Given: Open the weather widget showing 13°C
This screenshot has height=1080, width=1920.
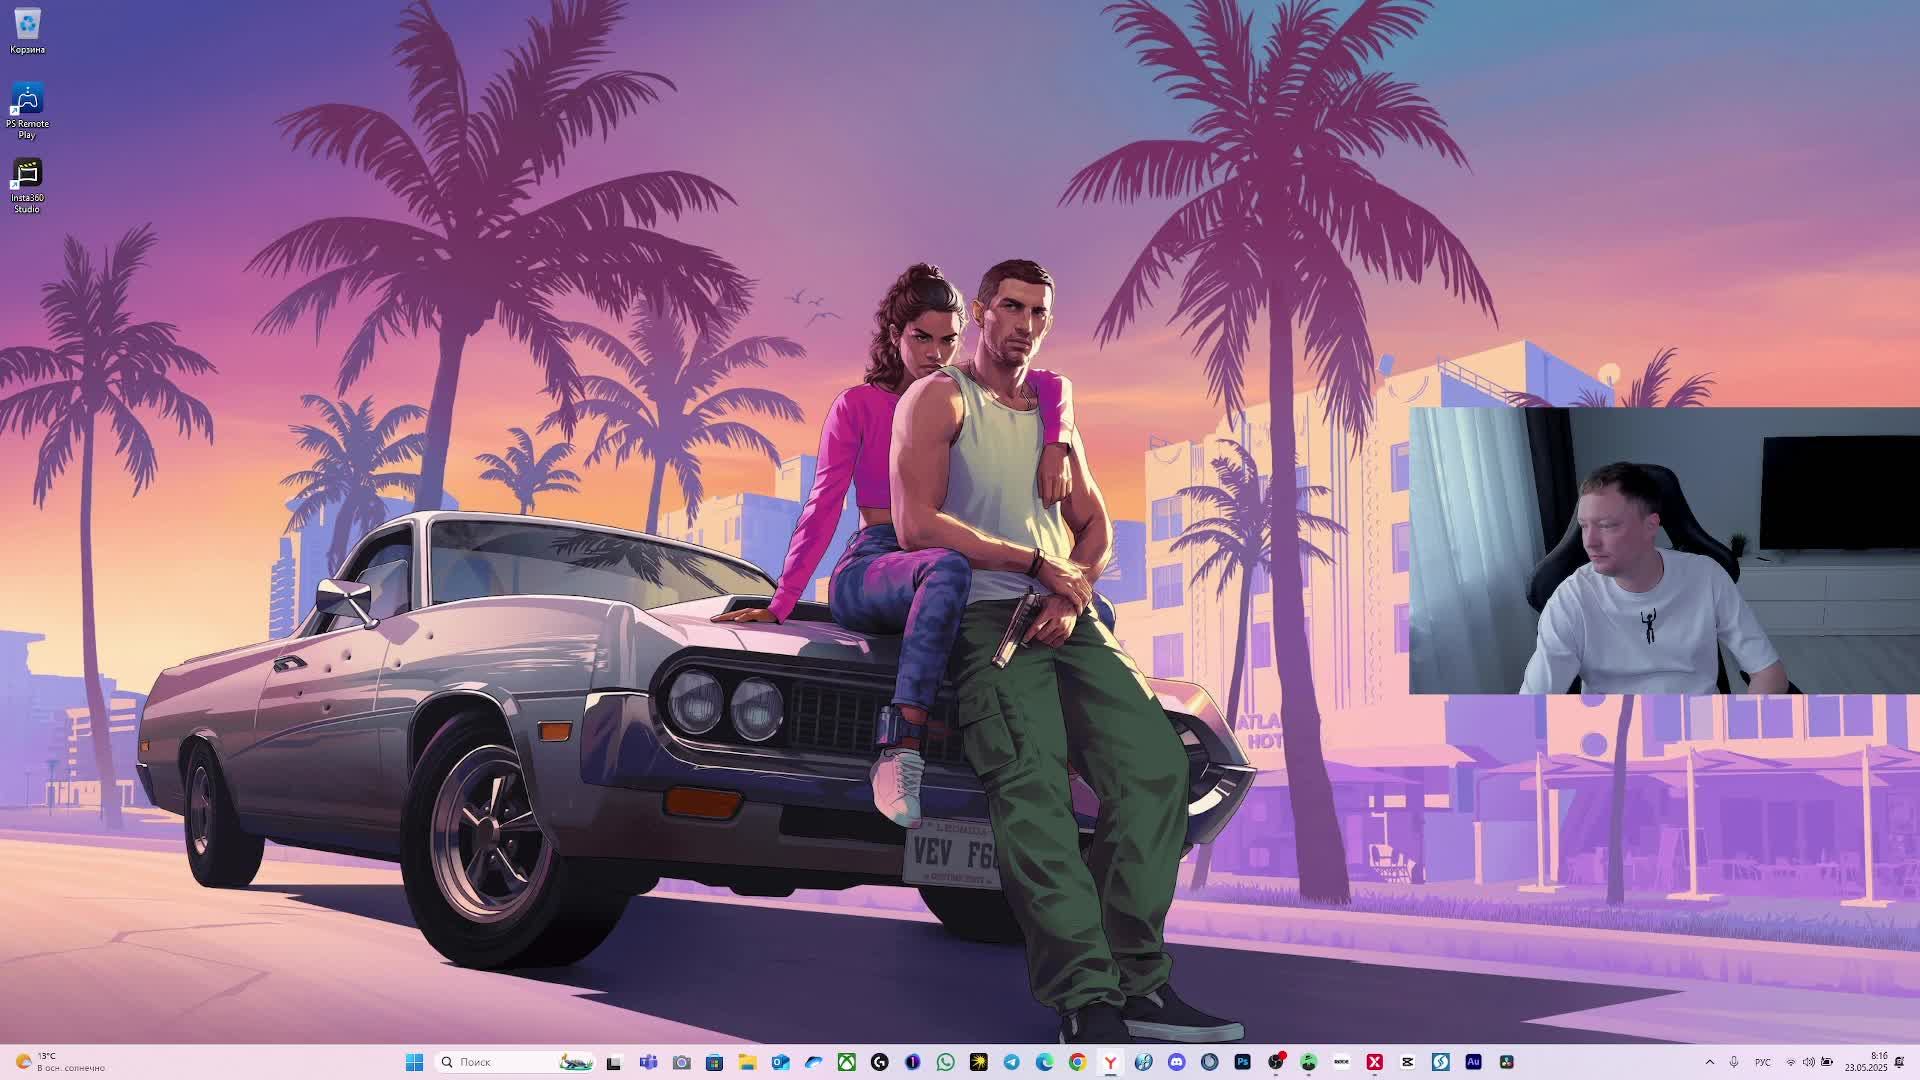Looking at the screenshot, I should pos(60,1062).
